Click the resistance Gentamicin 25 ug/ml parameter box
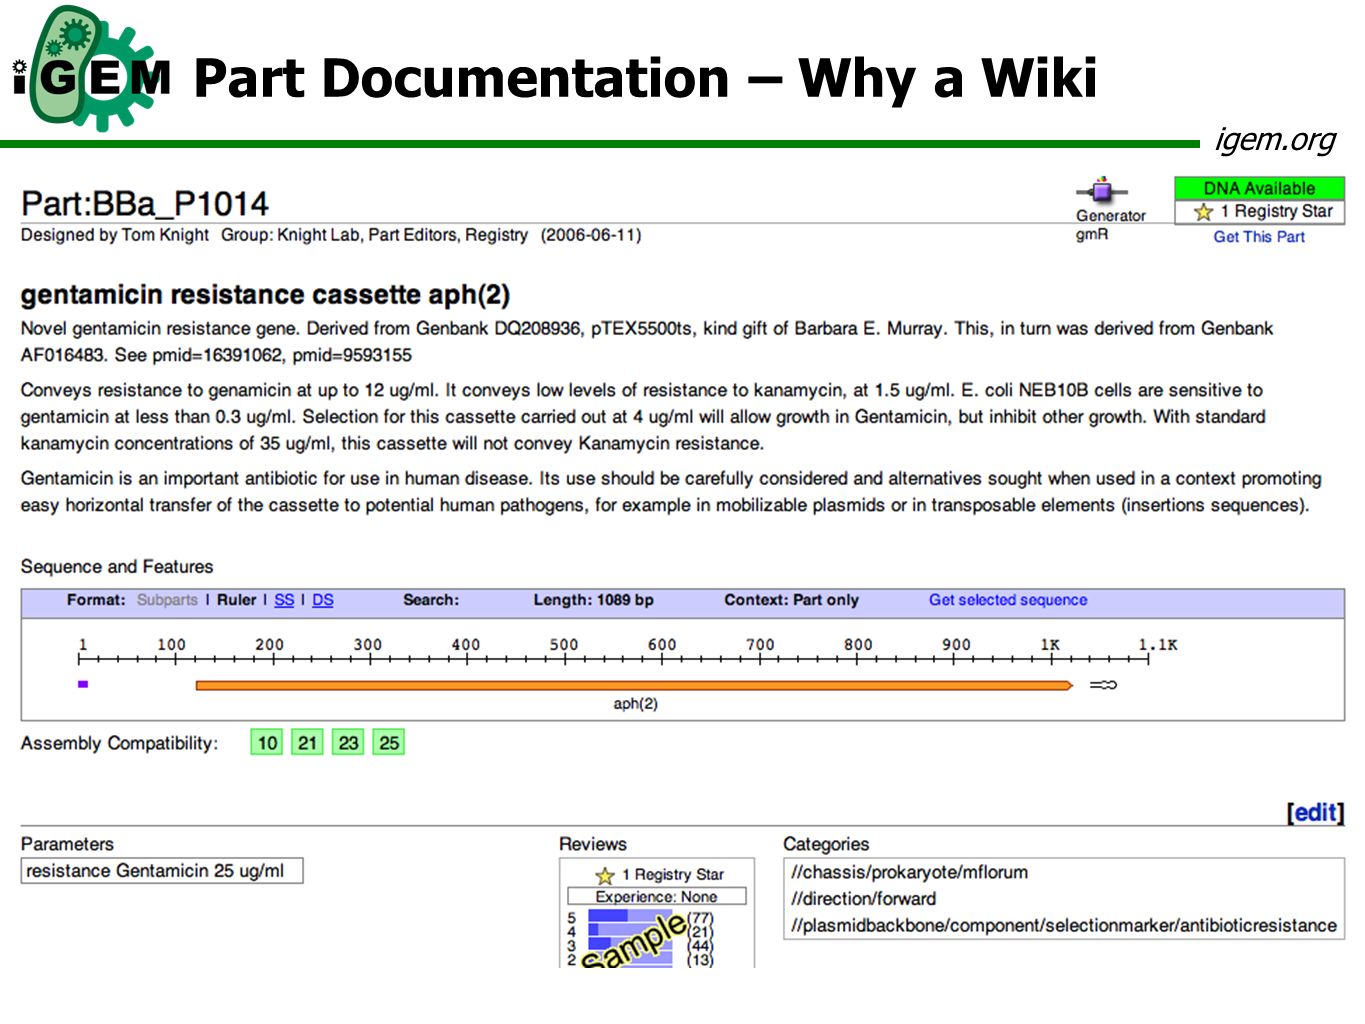 click(162, 871)
